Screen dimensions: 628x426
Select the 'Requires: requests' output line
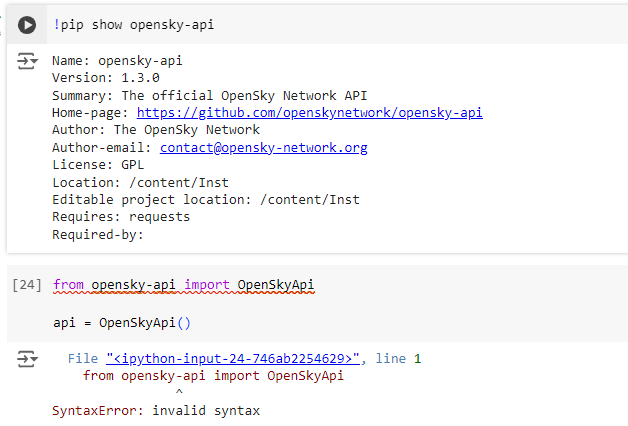click(121, 217)
